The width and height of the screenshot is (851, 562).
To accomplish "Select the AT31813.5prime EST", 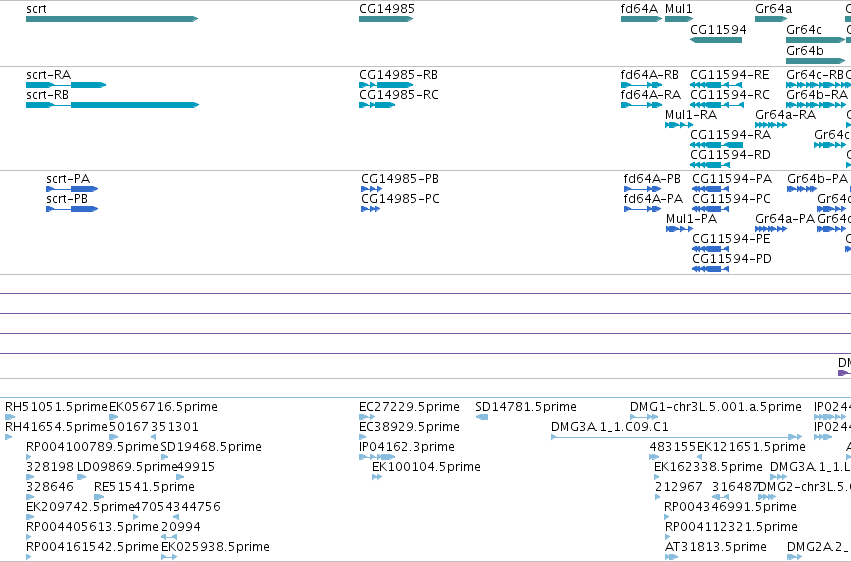I will [671, 557].
